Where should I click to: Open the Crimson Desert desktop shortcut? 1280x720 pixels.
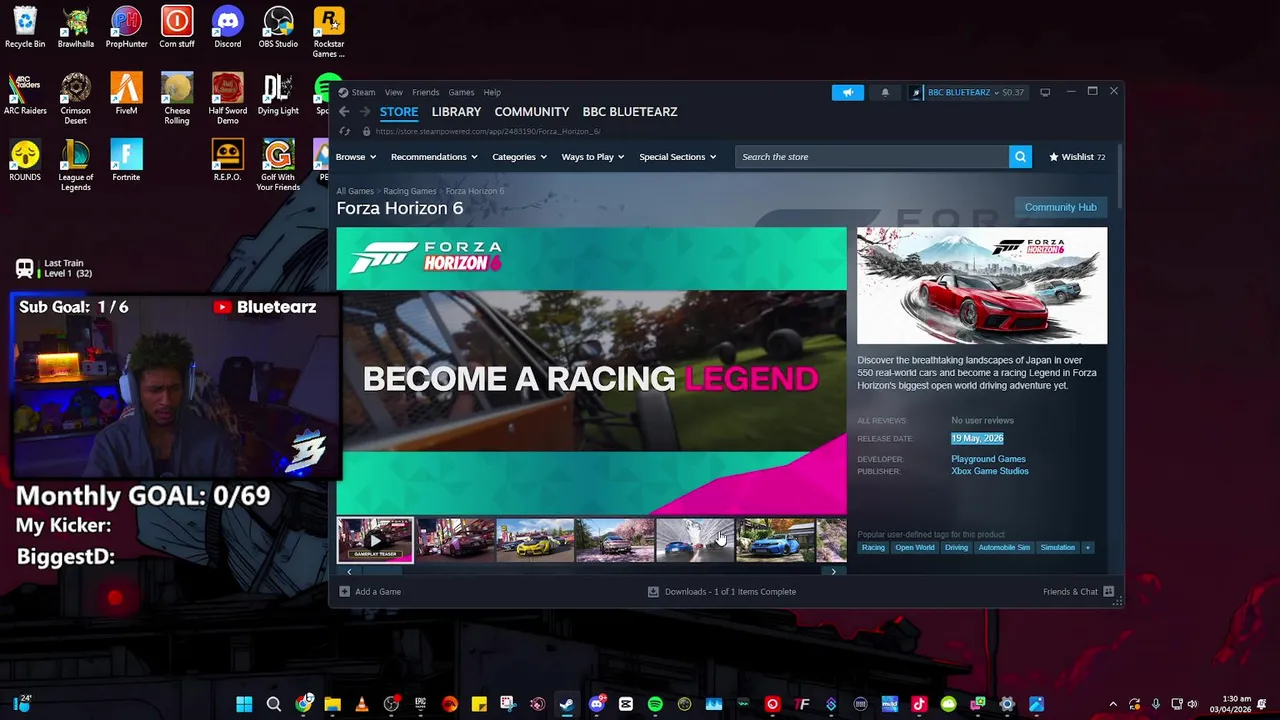click(x=76, y=99)
